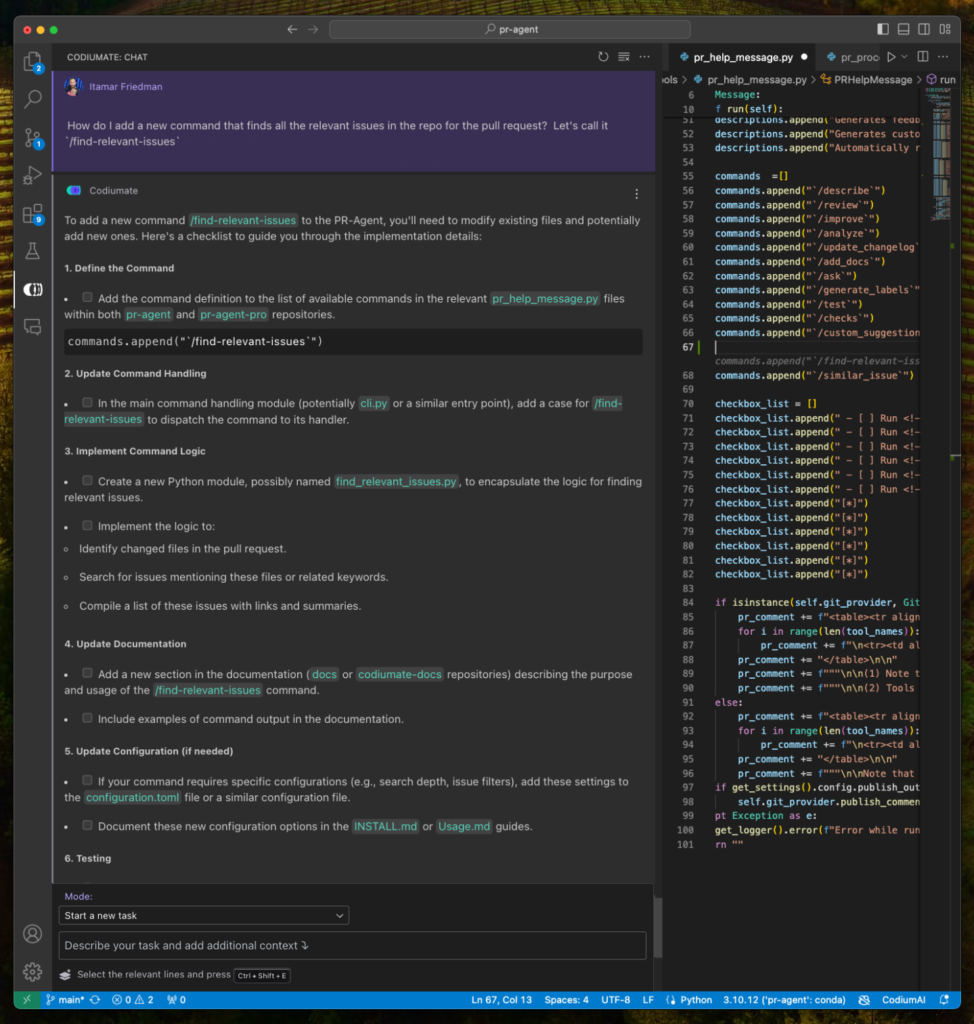Open Codiumate panel more actions menu

[645, 57]
